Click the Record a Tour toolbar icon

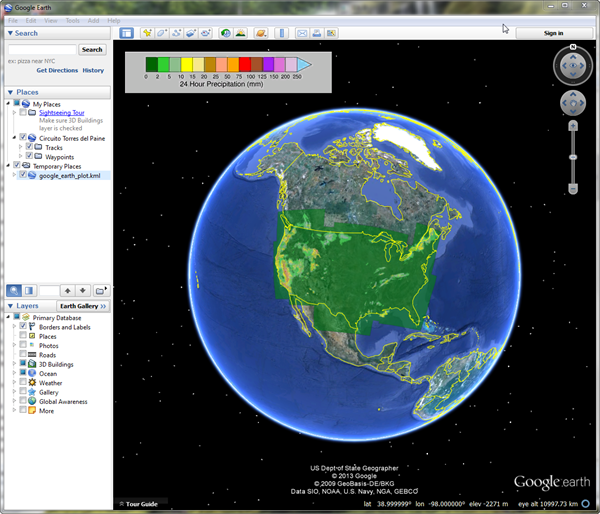click(x=205, y=33)
